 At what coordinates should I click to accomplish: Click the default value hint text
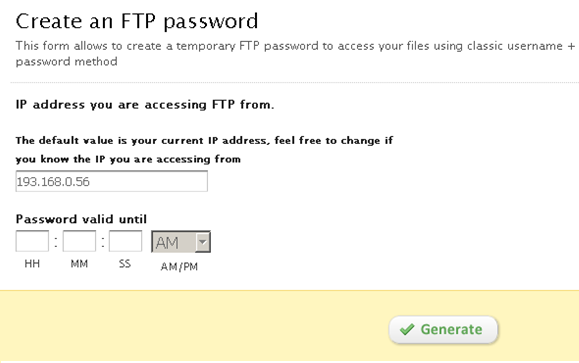[x=204, y=150]
